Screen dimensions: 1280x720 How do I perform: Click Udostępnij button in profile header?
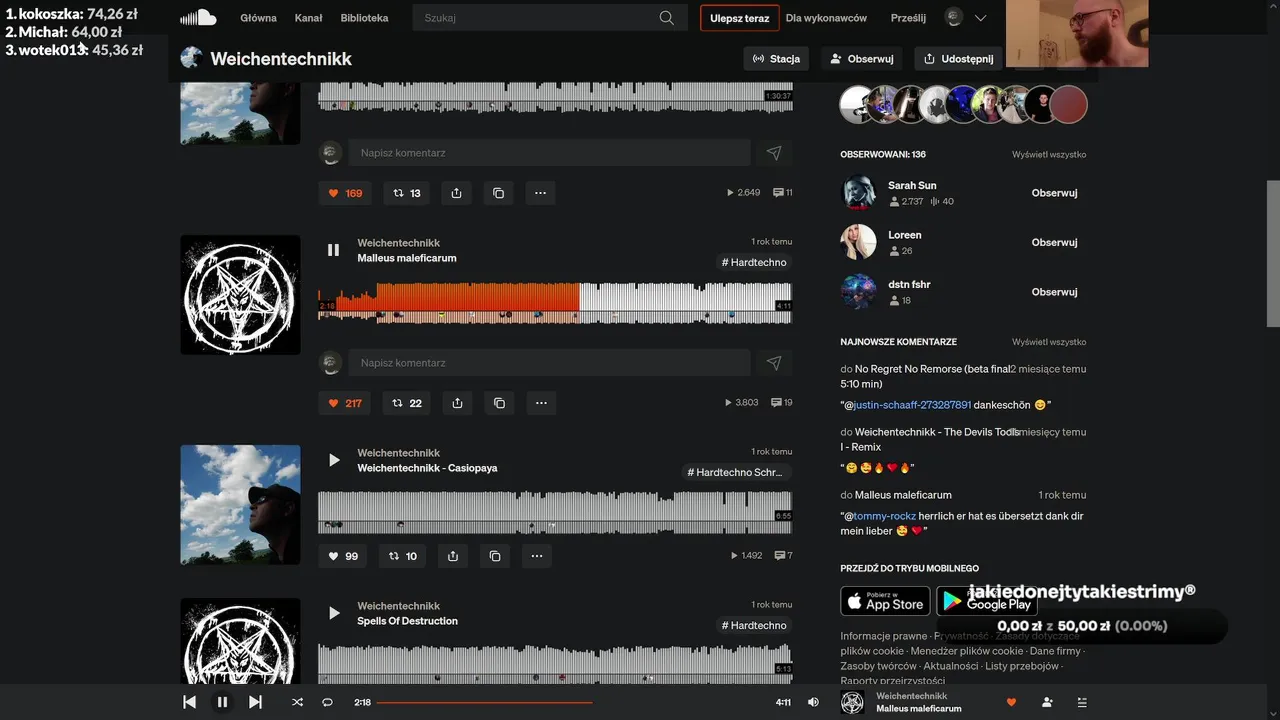[x=958, y=59]
